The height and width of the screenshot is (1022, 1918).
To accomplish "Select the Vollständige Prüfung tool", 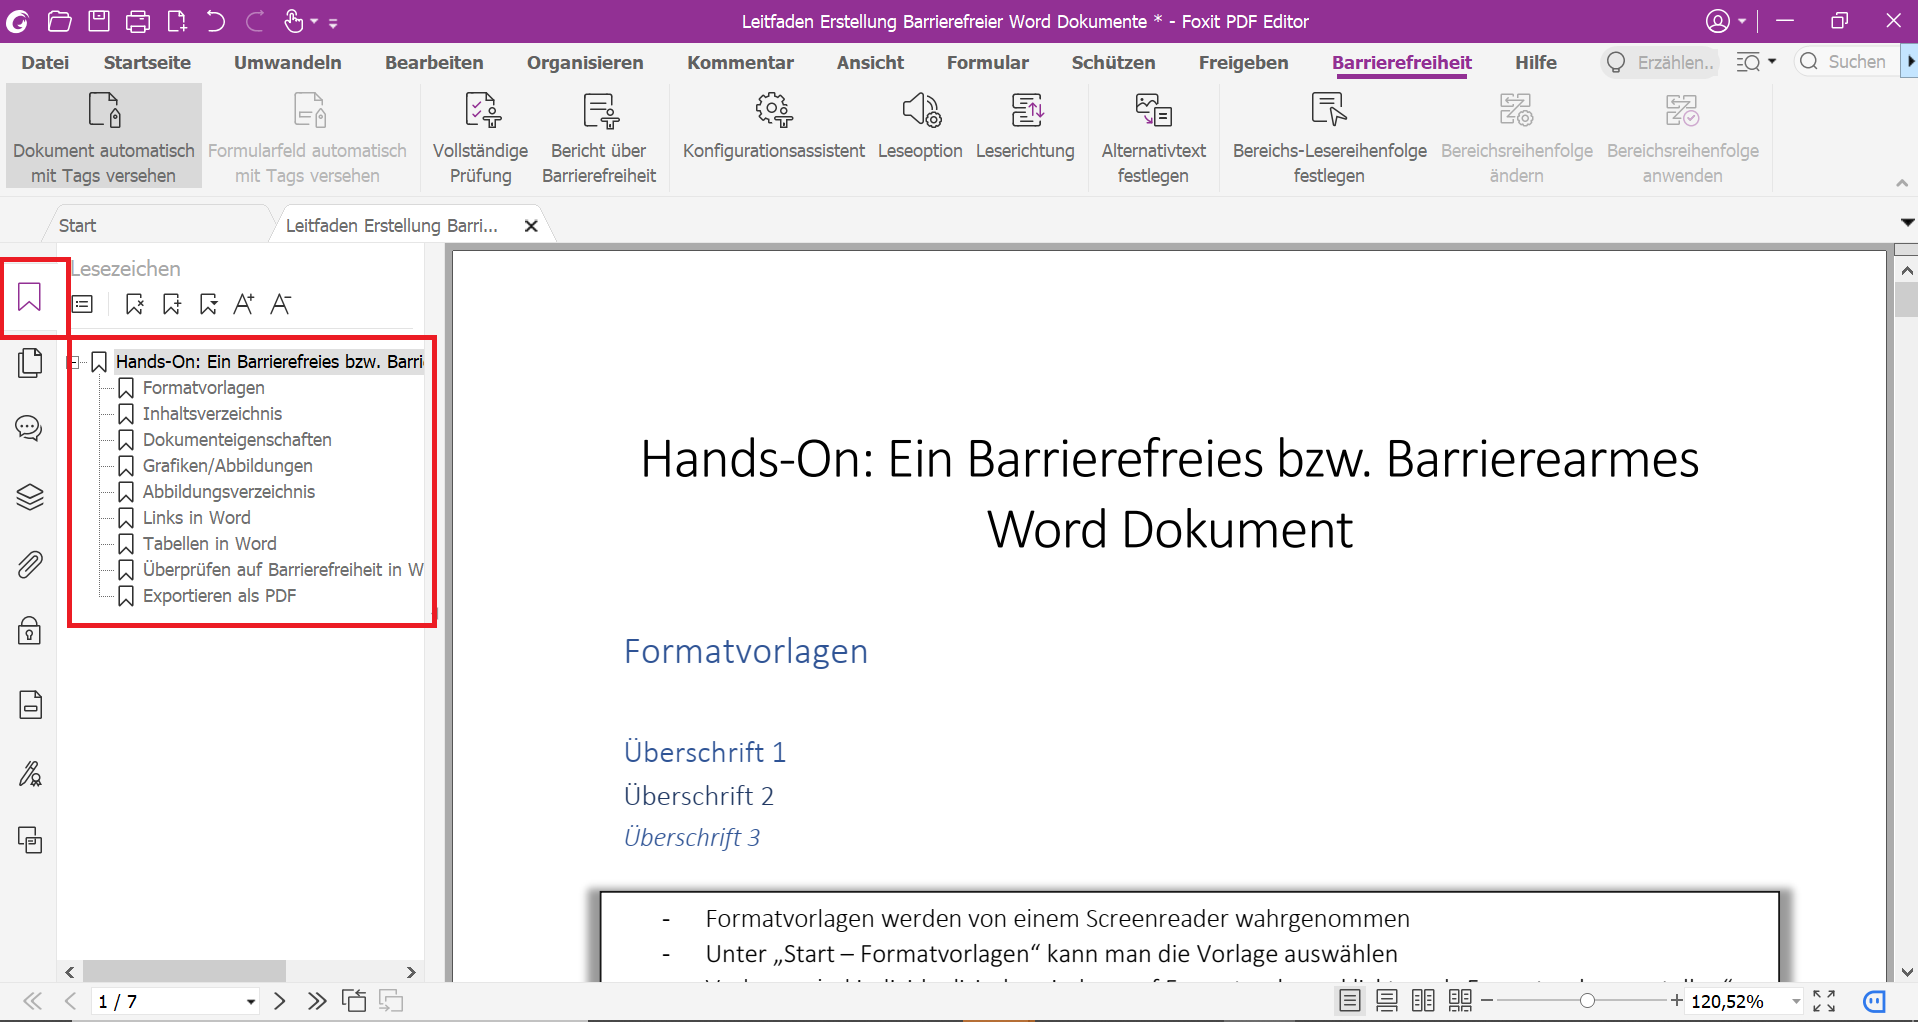I will pyautogui.click(x=480, y=135).
